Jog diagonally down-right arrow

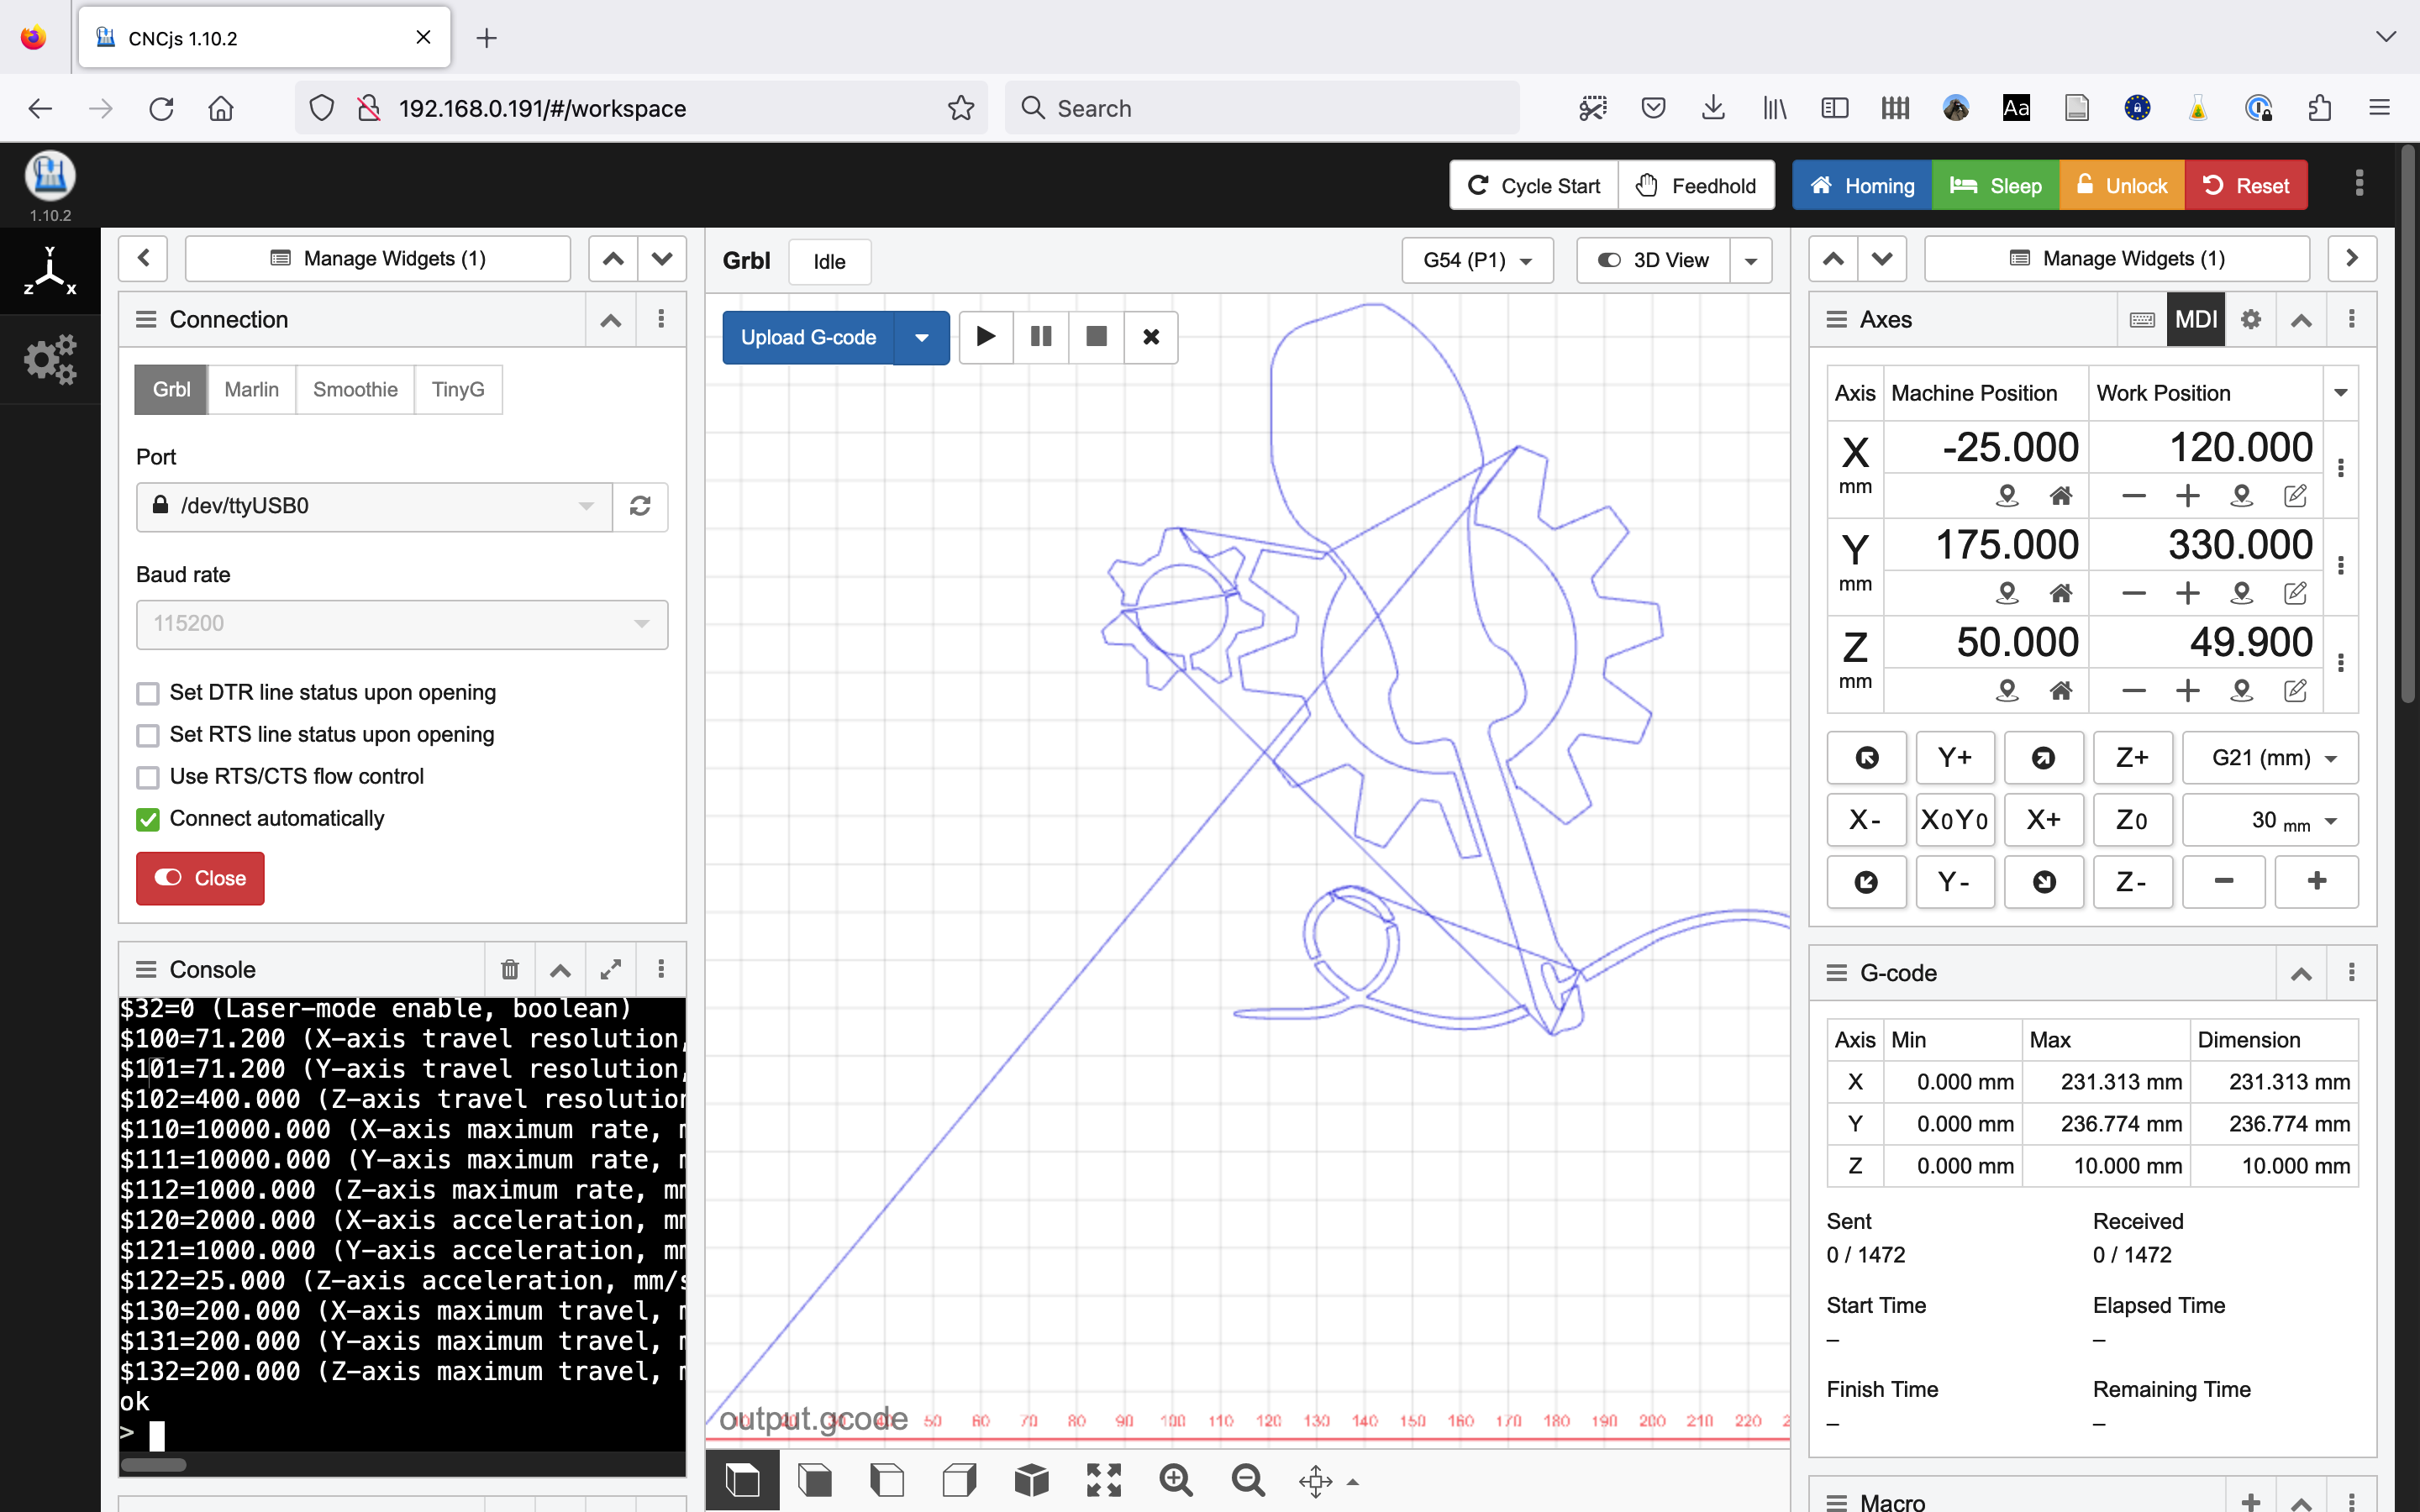(2044, 881)
